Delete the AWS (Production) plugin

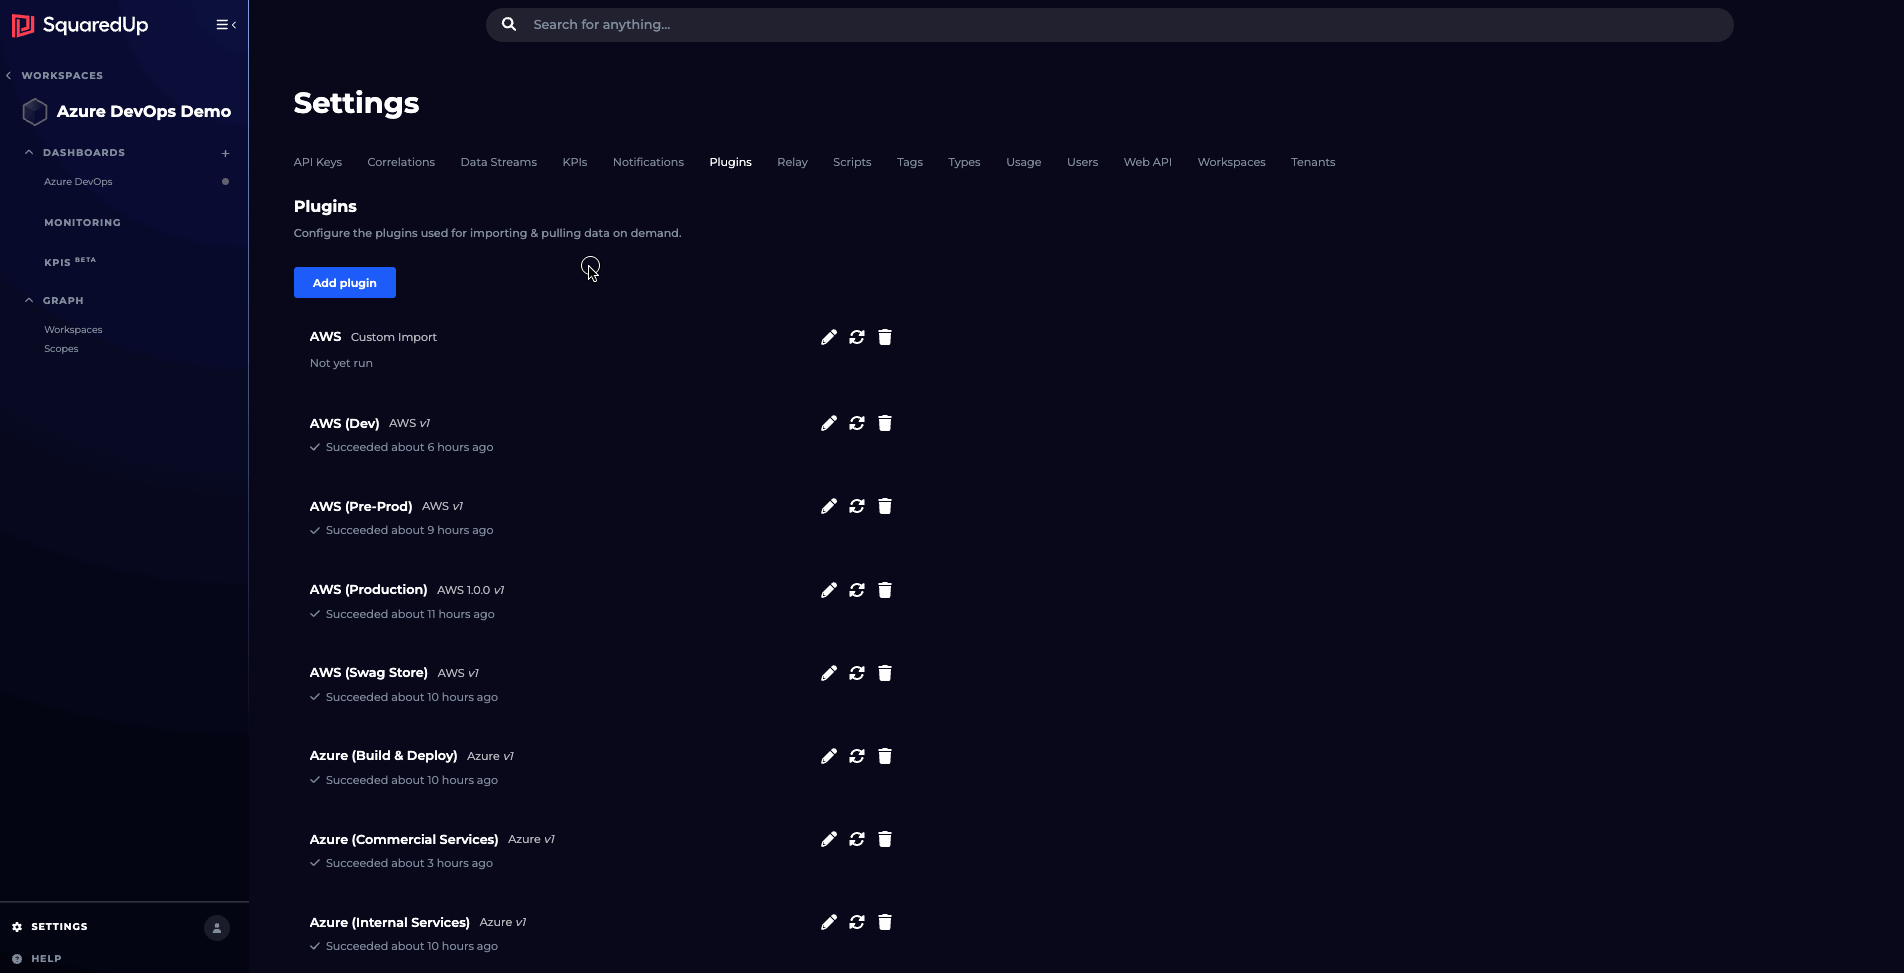point(885,590)
